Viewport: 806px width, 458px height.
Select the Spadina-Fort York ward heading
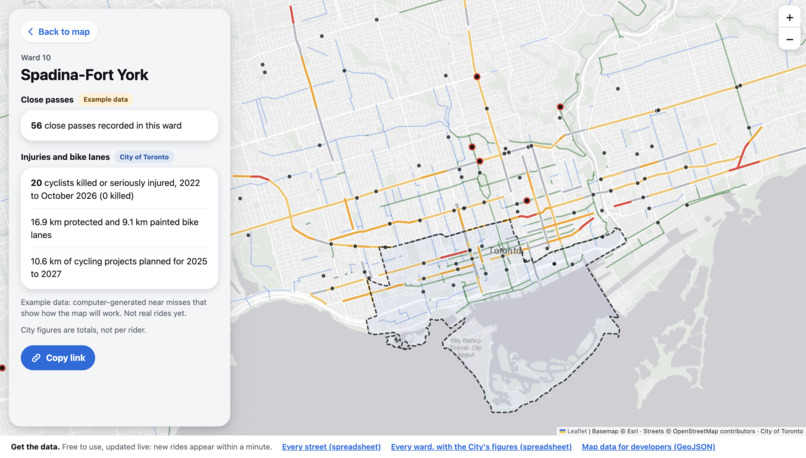pos(84,75)
